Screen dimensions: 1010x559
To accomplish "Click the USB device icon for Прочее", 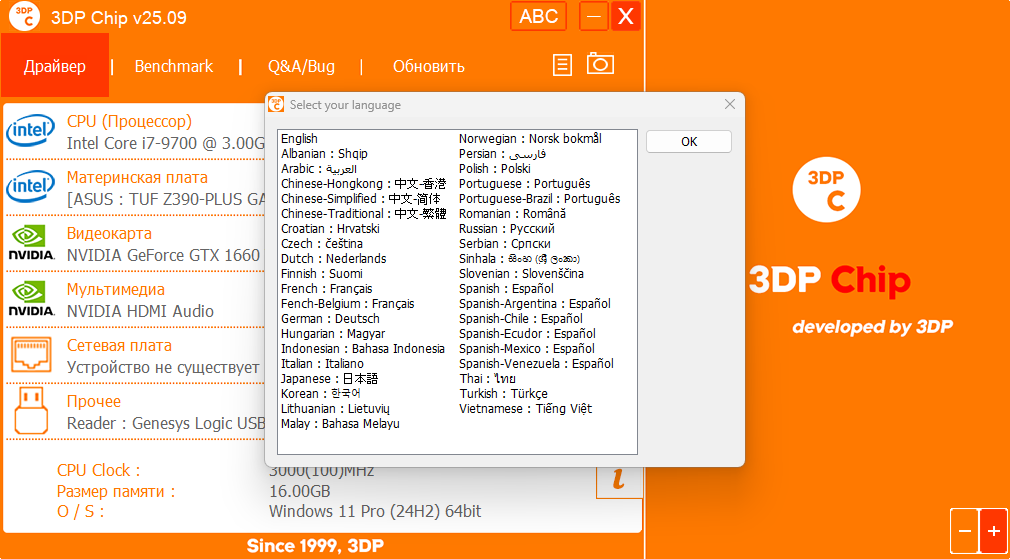I will click(31, 410).
